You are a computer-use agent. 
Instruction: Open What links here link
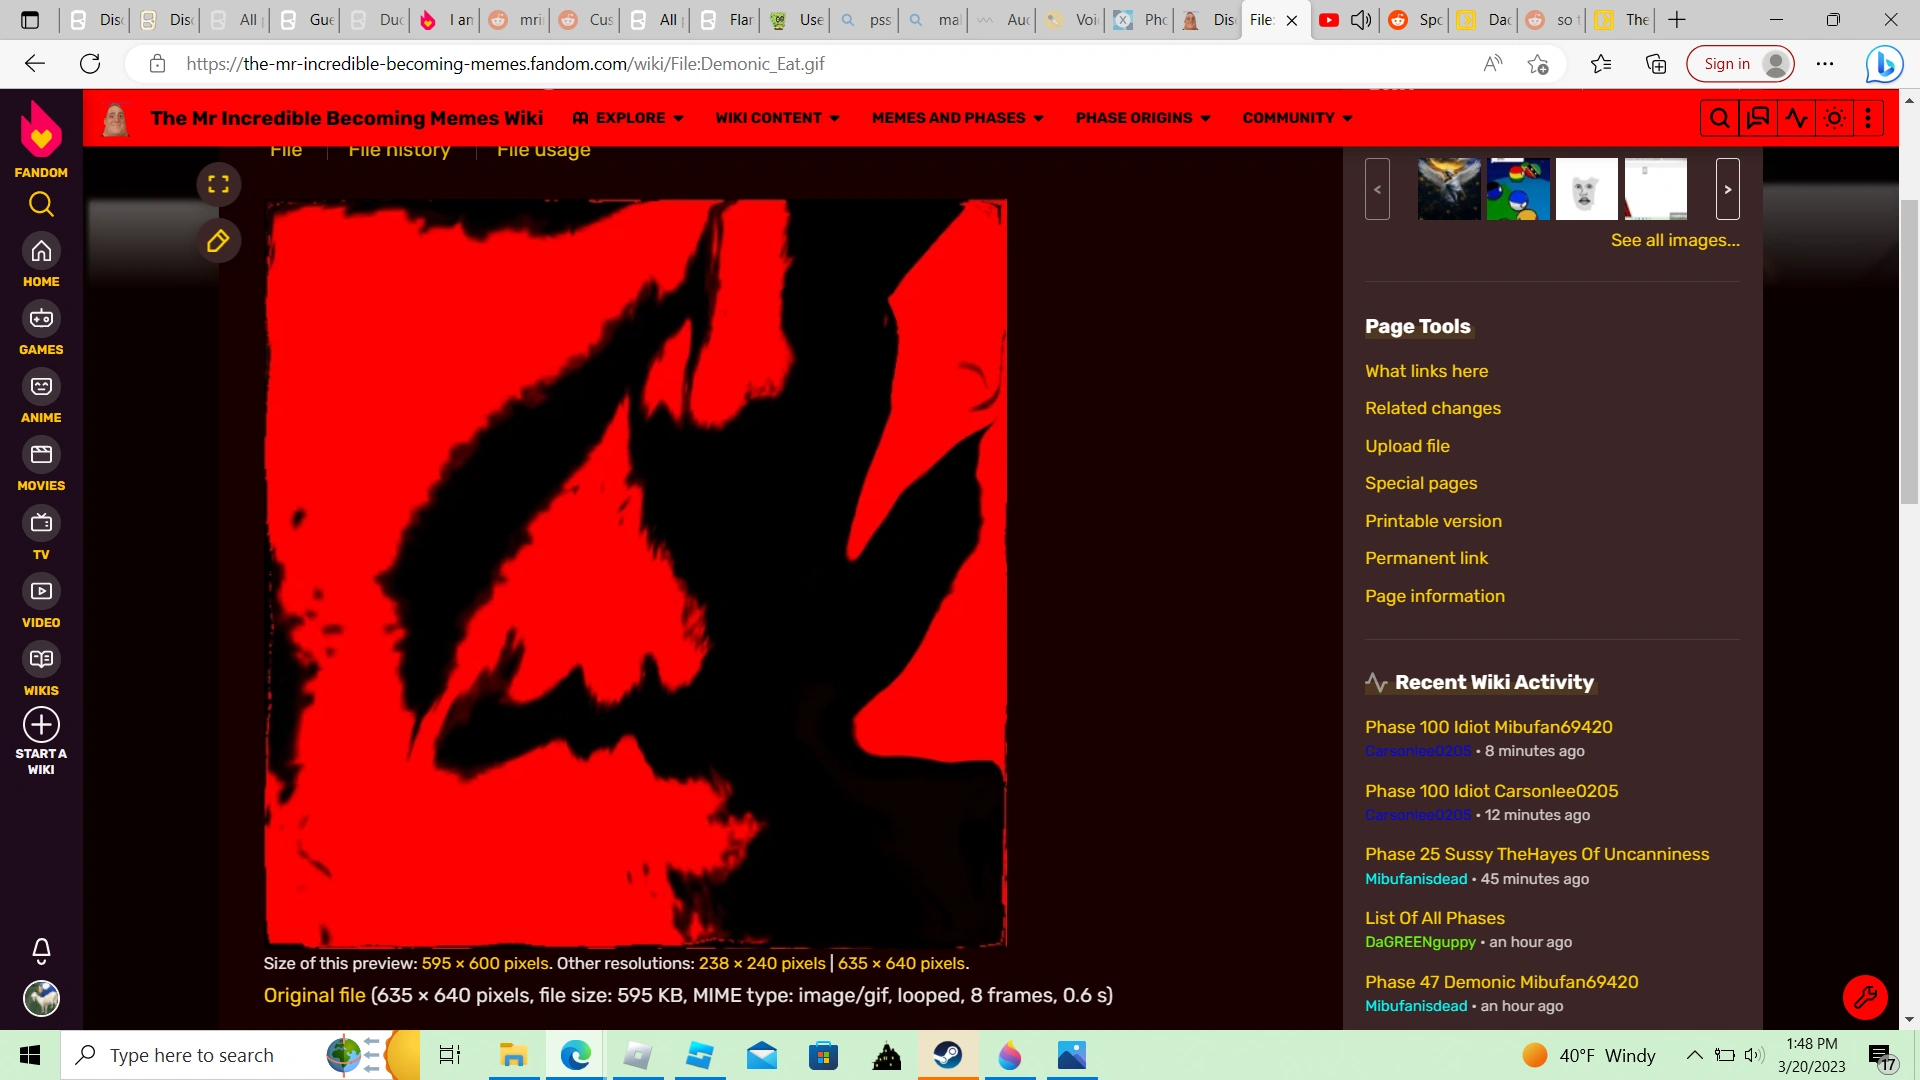click(x=1426, y=371)
